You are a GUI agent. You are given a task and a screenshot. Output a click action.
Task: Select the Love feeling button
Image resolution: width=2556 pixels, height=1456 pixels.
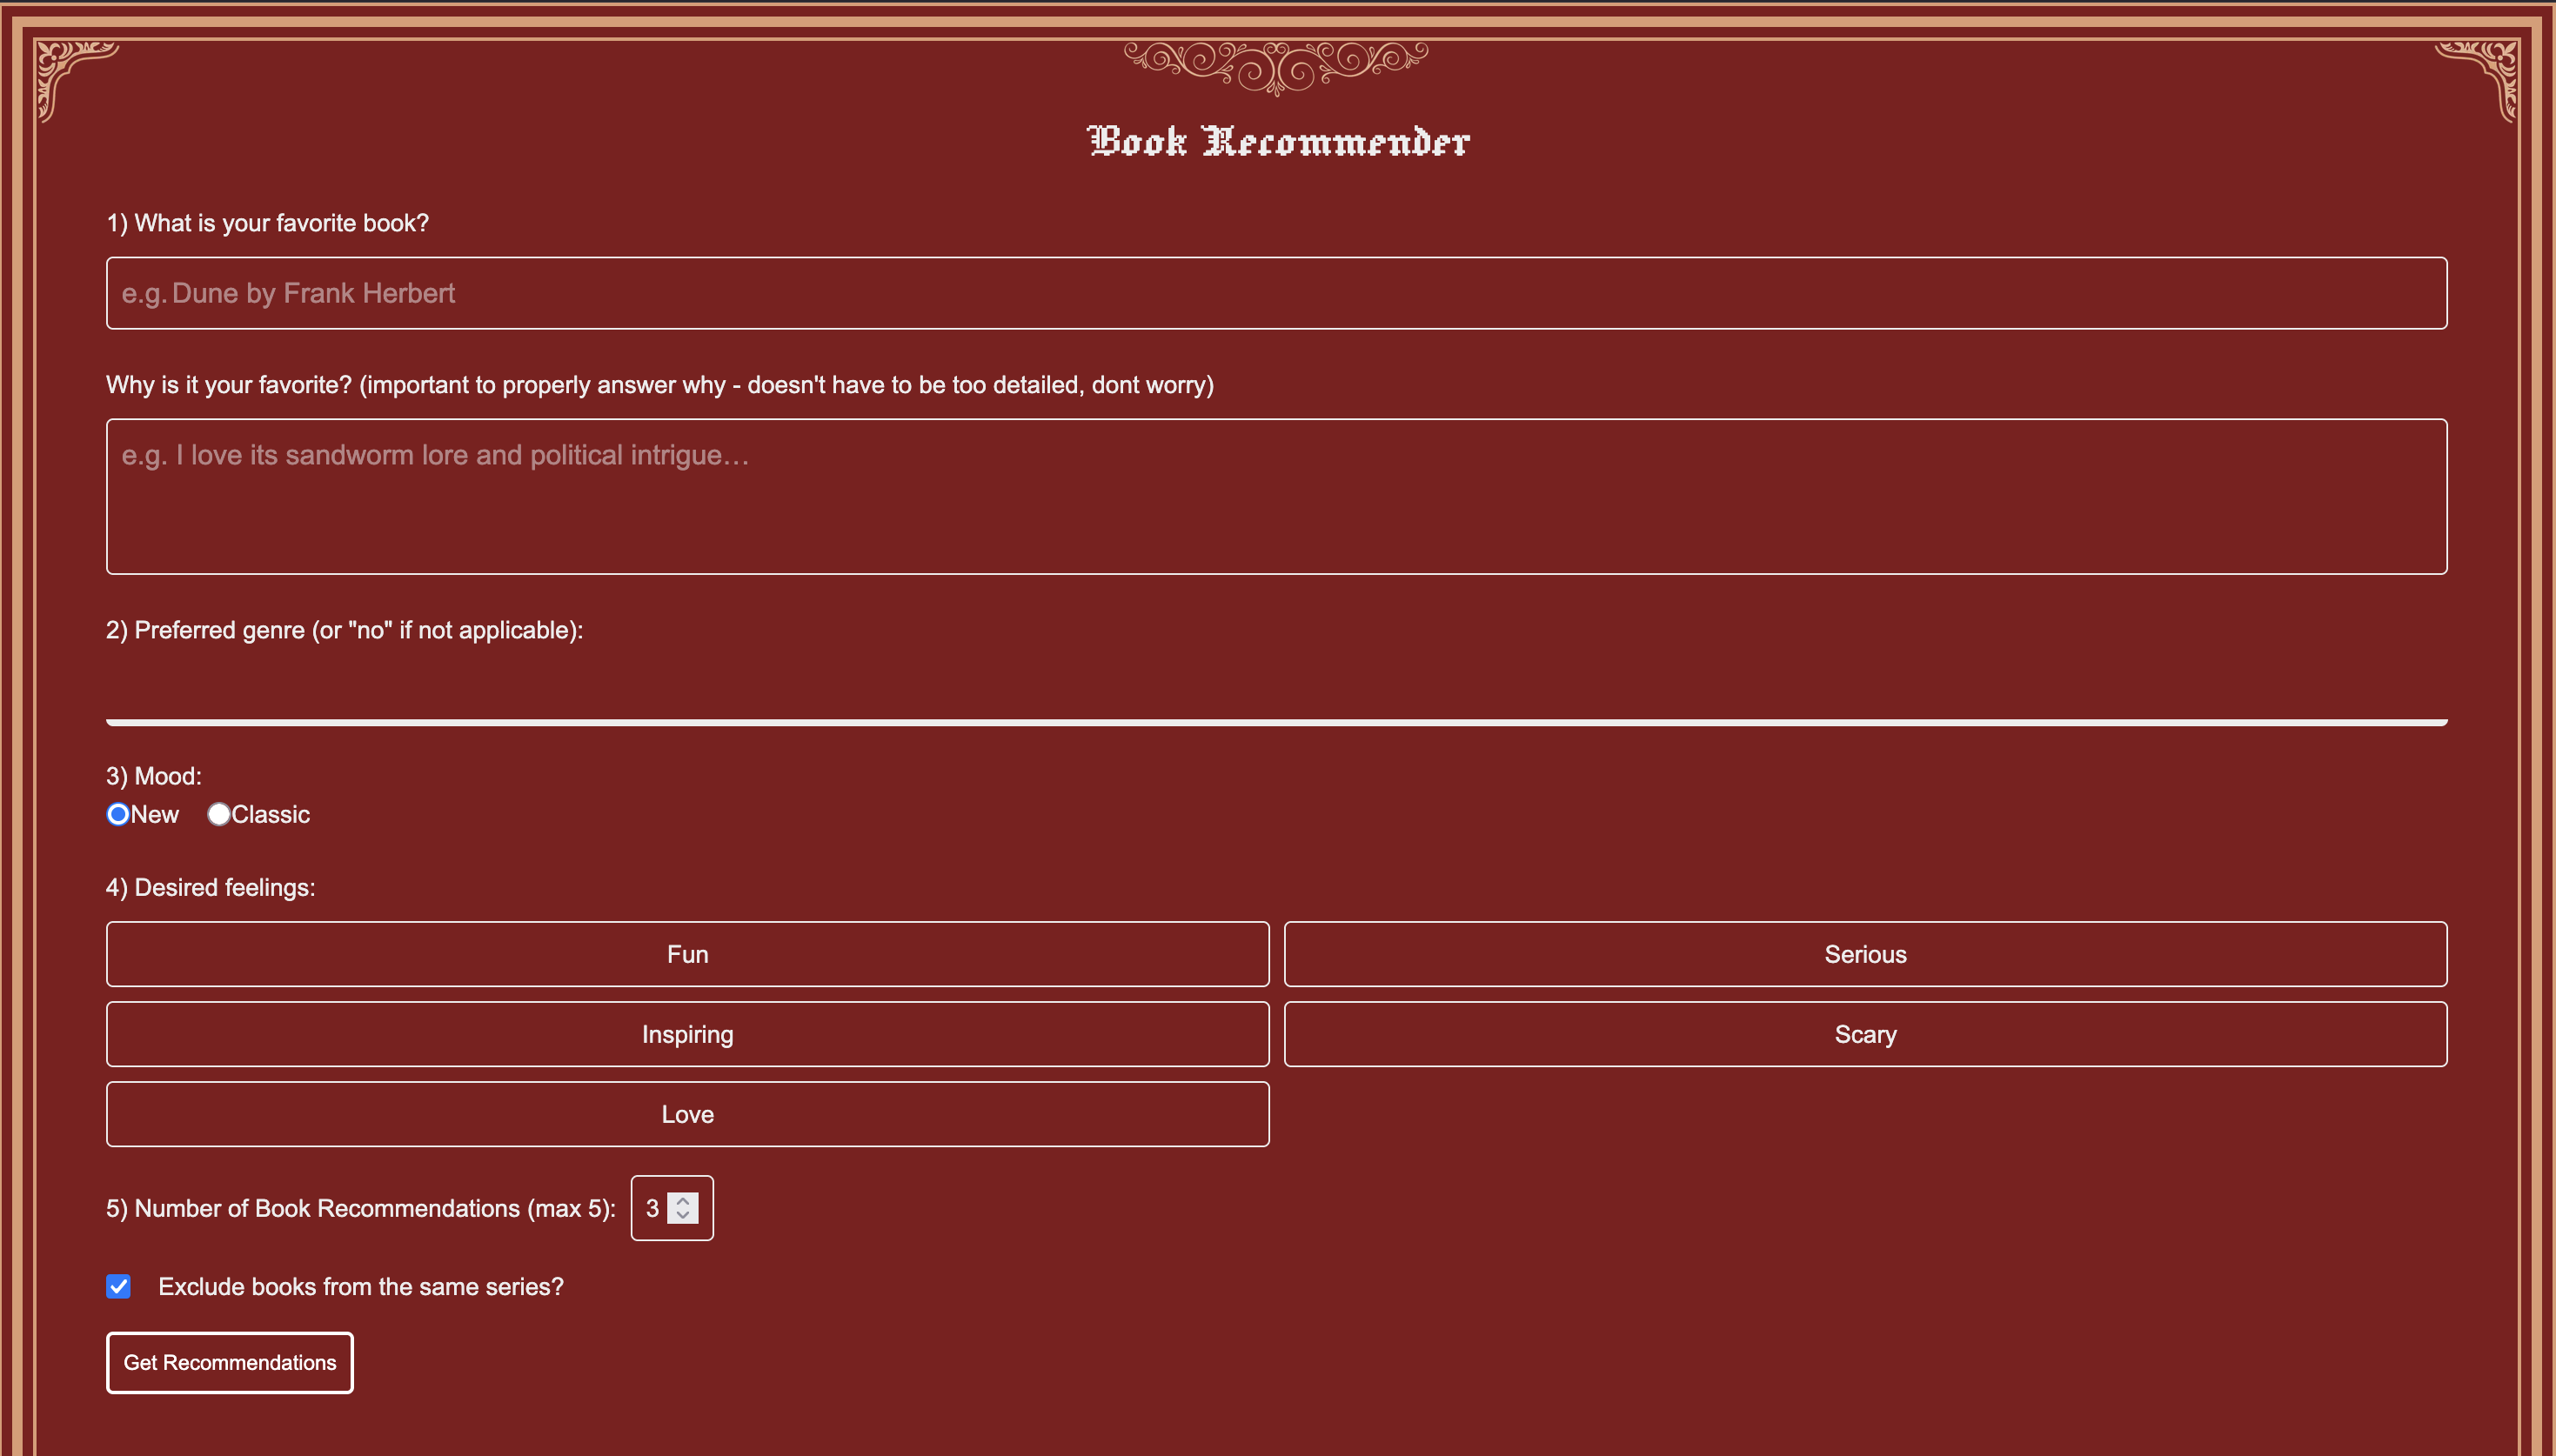point(687,1114)
